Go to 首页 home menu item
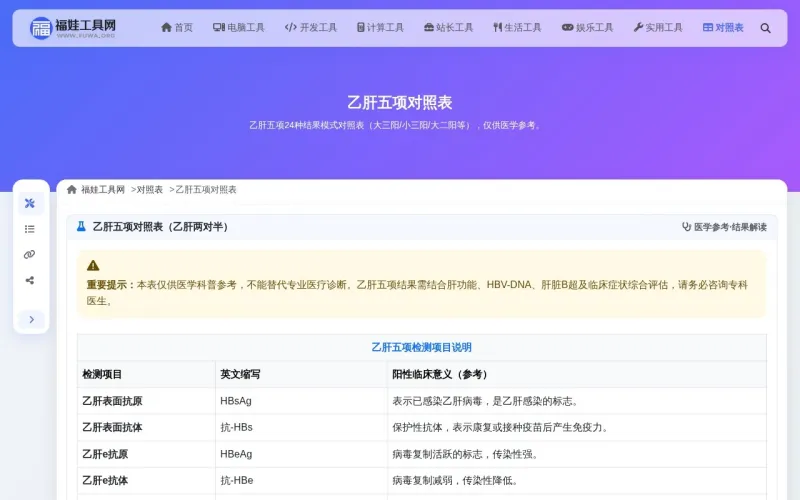Screen dimensions: 800x500 (177, 28)
